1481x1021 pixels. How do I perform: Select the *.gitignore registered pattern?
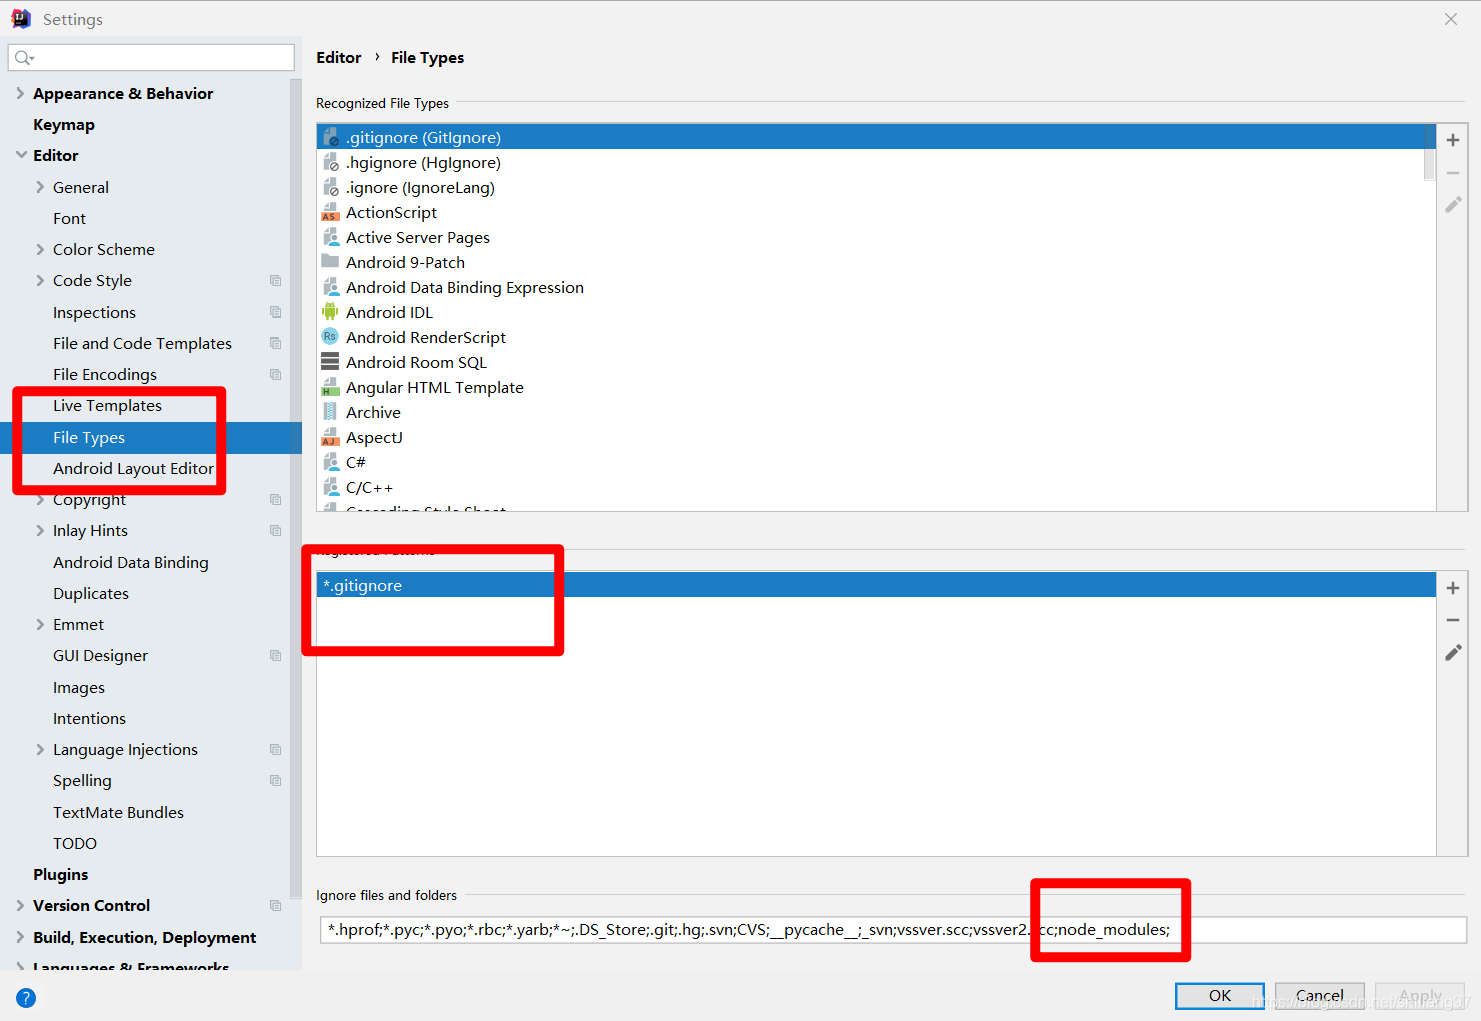(876, 585)
